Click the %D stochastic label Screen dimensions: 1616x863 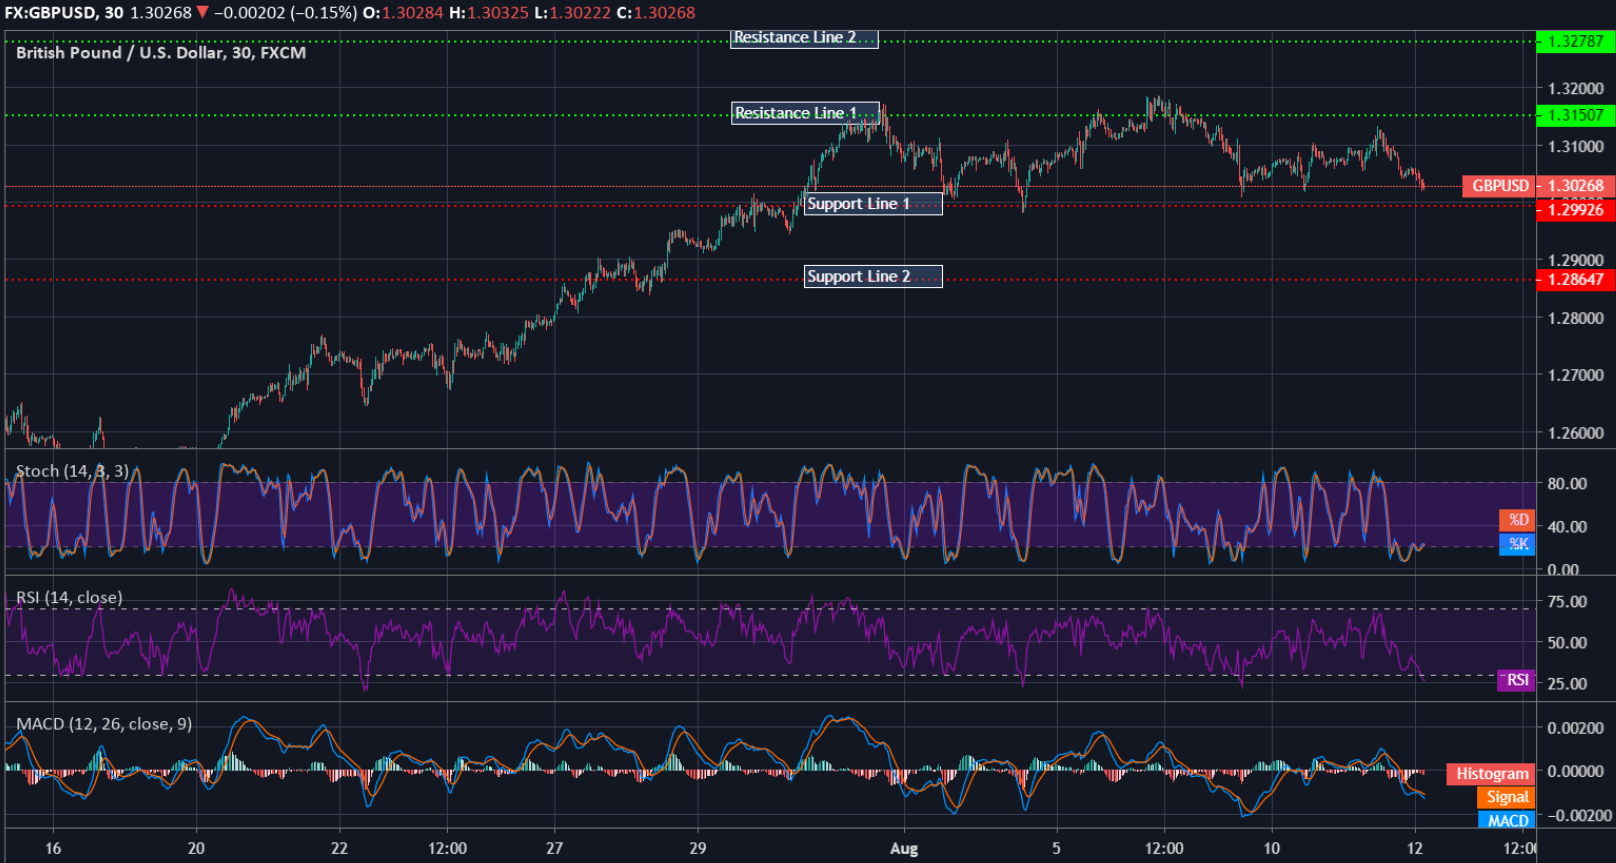(x=1517, y=520)
